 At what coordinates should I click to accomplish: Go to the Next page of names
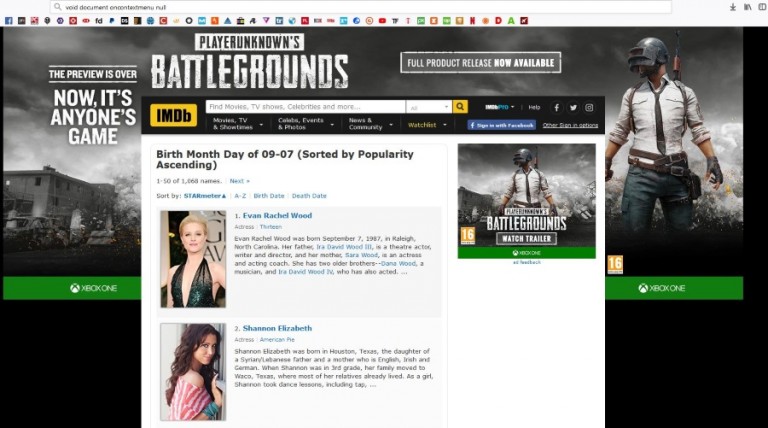[239, 181]
